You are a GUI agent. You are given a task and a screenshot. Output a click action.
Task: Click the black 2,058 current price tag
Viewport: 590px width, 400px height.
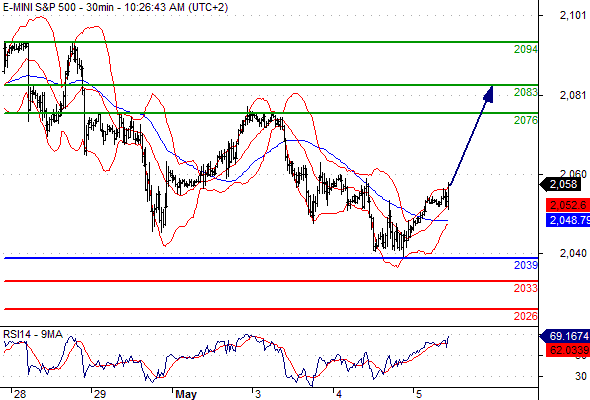pos(561,184)
